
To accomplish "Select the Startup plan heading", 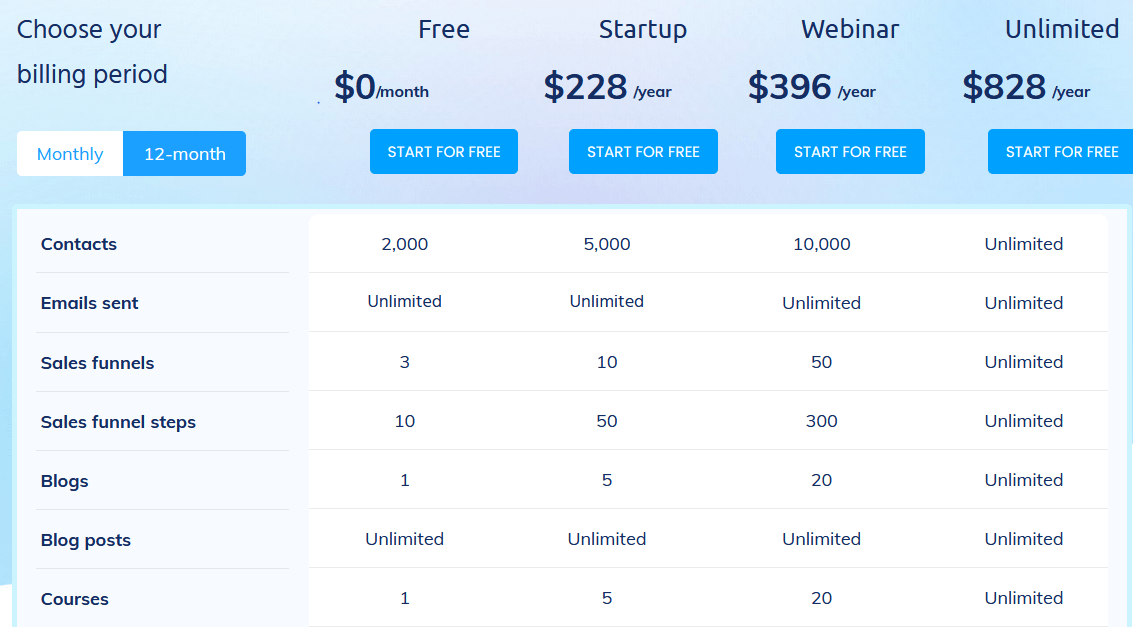I will (643, 29).
